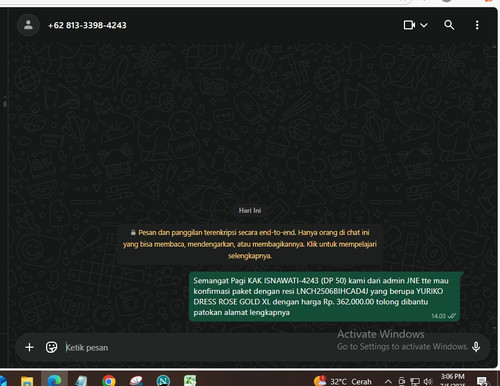The image size is (500, 386).
Task: Open the volume control tray icon
Action: pyautogui.click(x=428, y=381)
